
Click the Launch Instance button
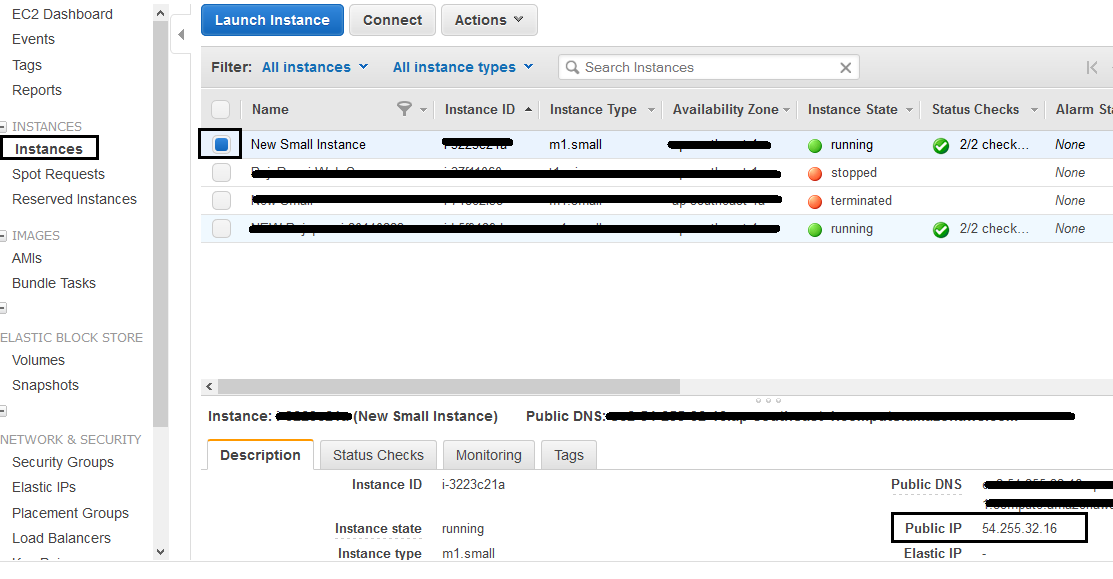tap(271, 20)
